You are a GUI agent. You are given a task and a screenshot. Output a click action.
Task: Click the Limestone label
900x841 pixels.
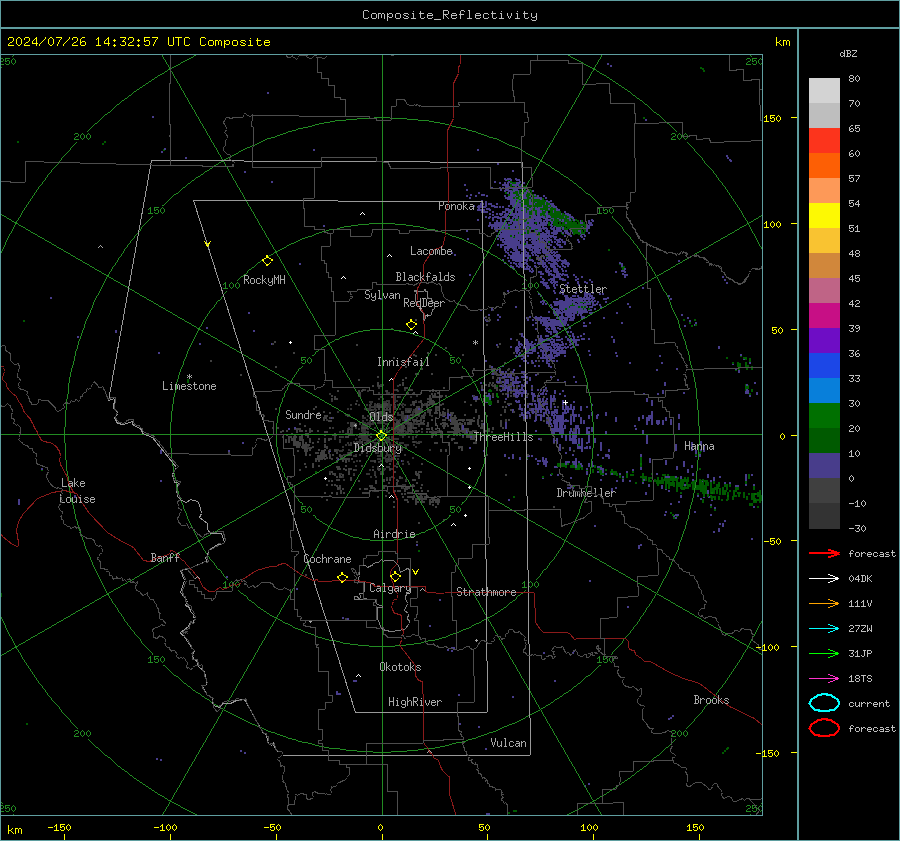pos(189,386)
